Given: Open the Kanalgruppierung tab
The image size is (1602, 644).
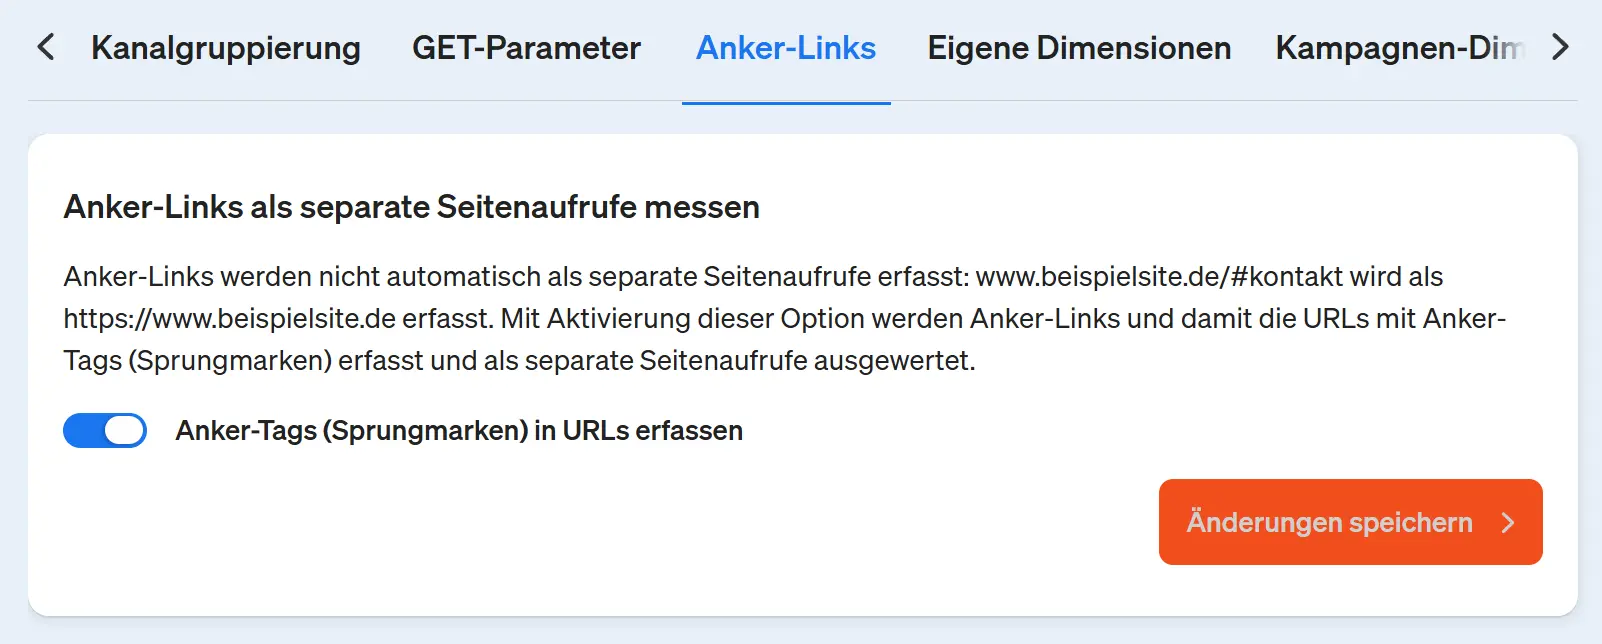Looking at the screenshot, I should (226, 48).
